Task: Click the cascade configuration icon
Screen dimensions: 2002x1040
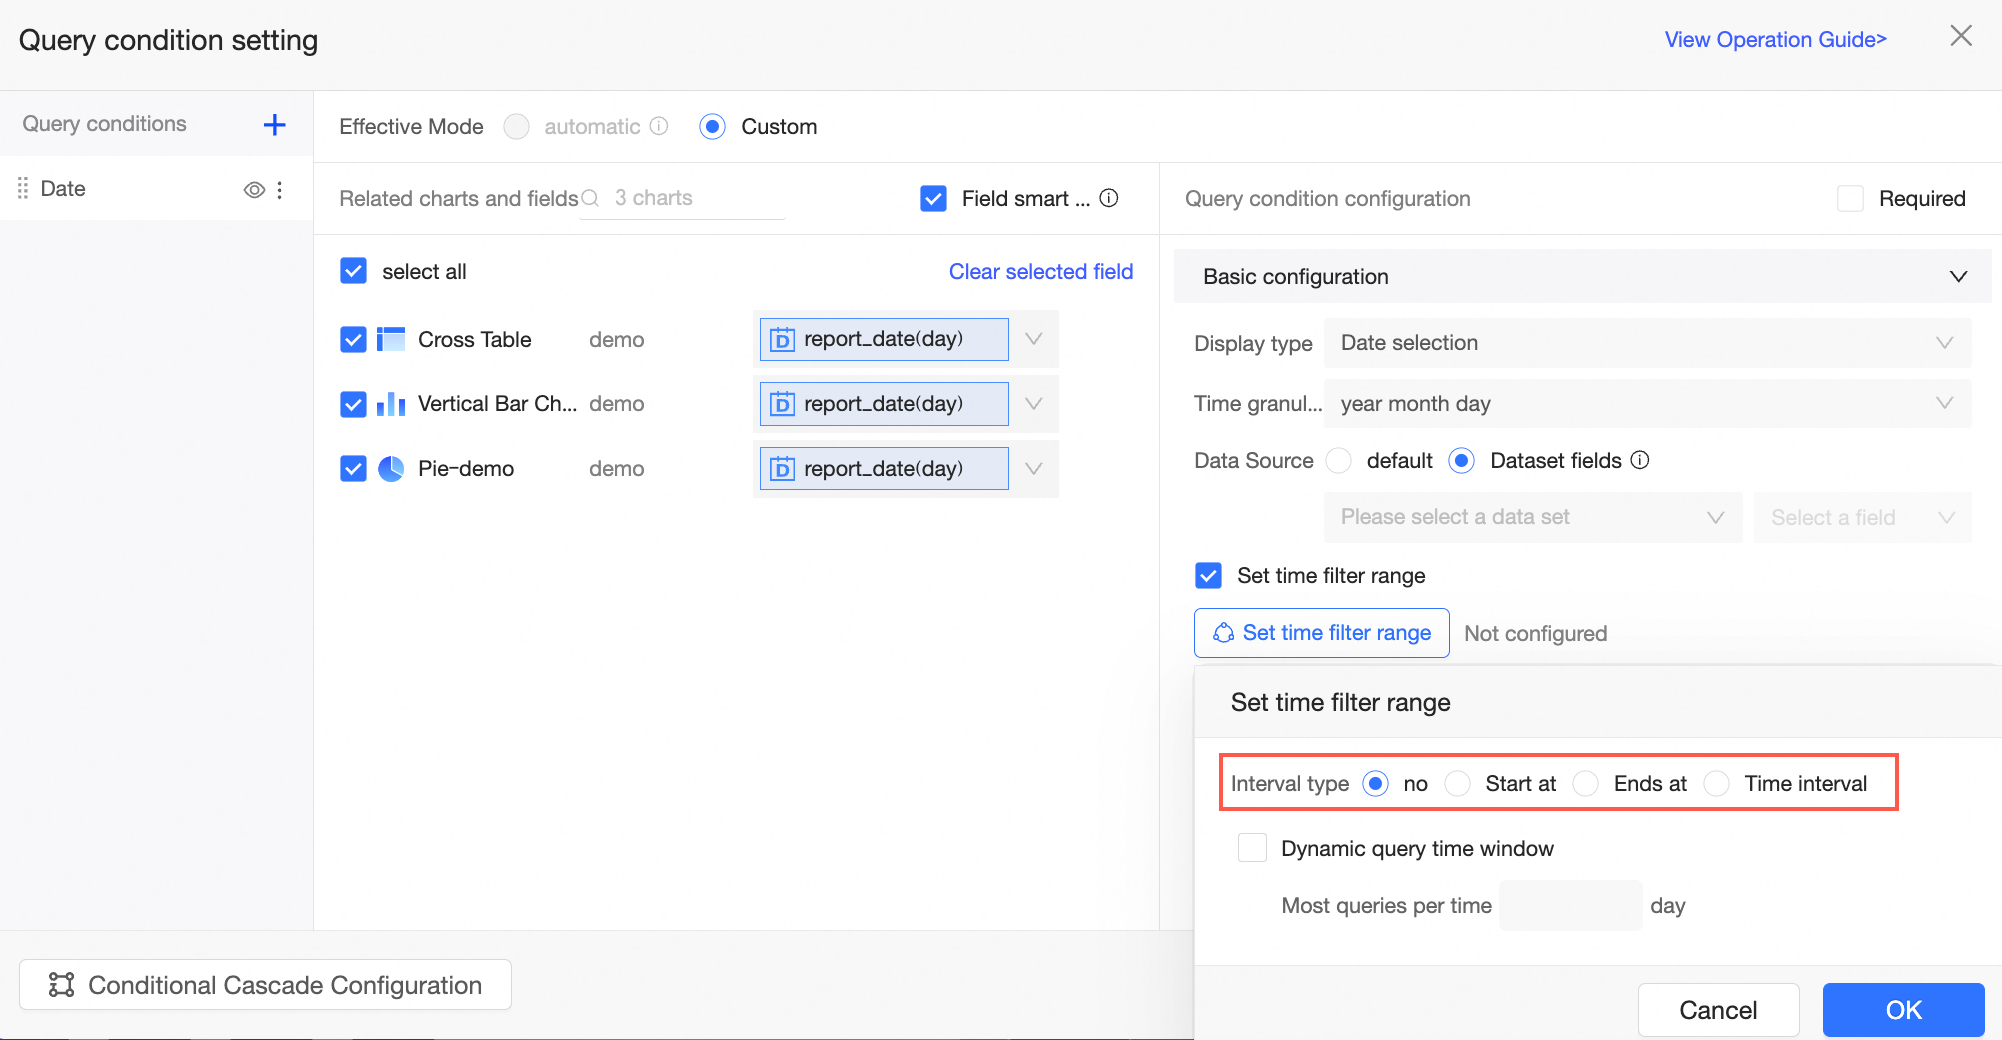Action: (62, 985)
